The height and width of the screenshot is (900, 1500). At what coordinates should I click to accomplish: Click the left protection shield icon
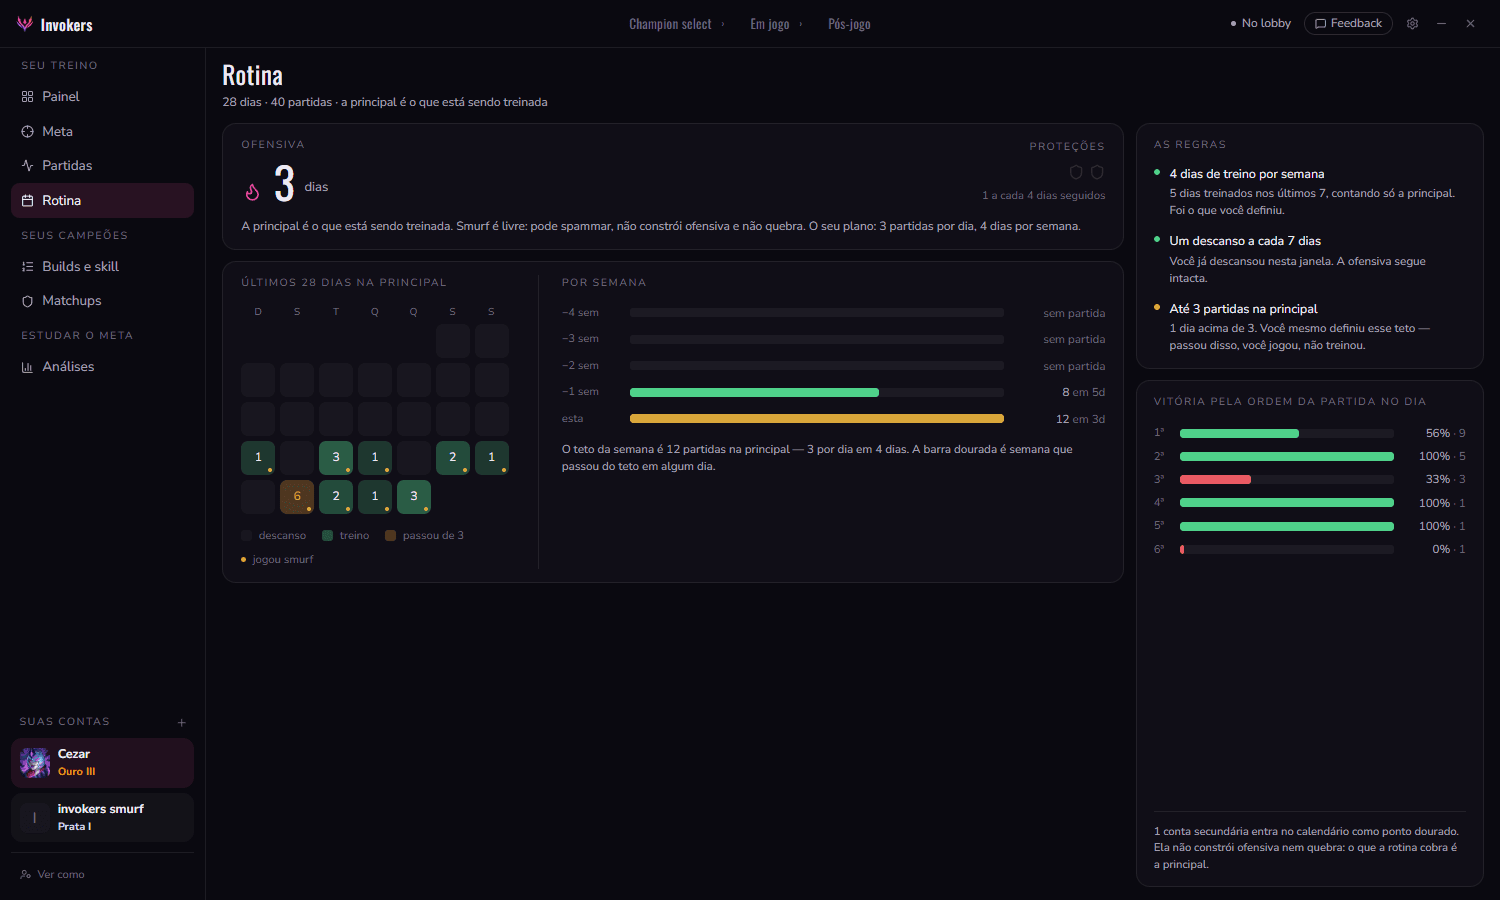coord(1076,172)
